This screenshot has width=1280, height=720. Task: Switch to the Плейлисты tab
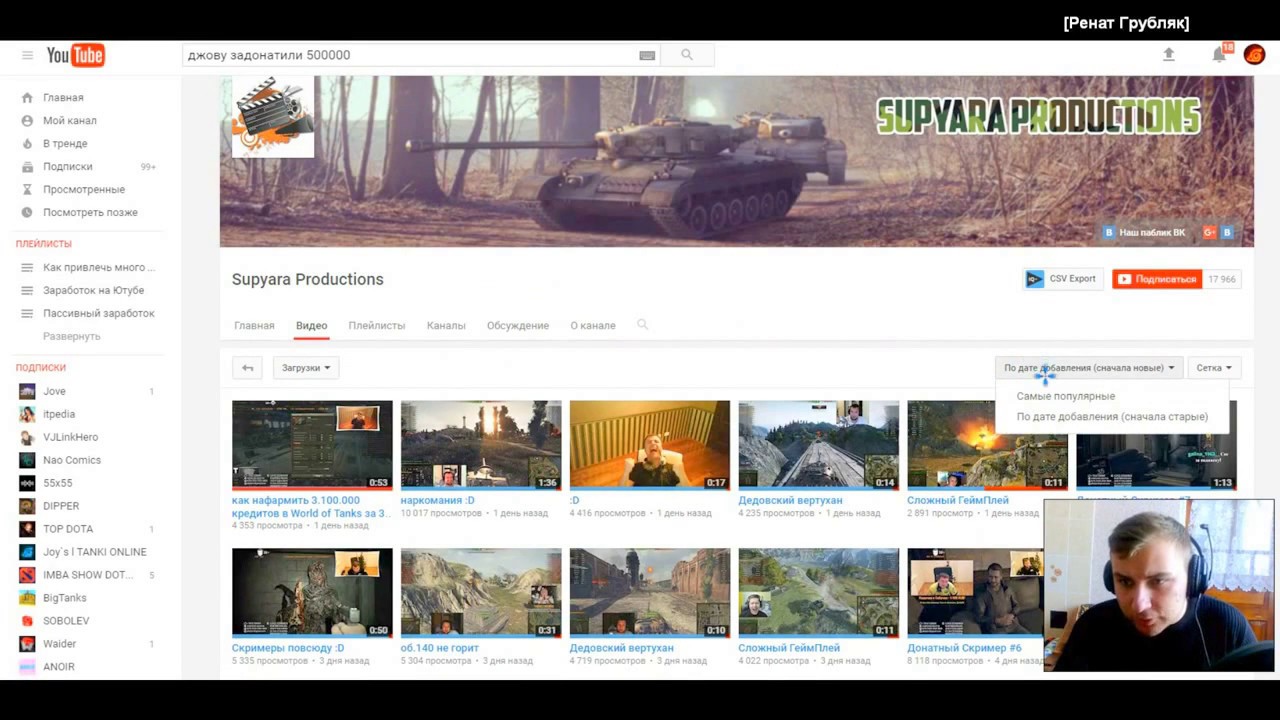pyautogui.click(x=376, y=325)
